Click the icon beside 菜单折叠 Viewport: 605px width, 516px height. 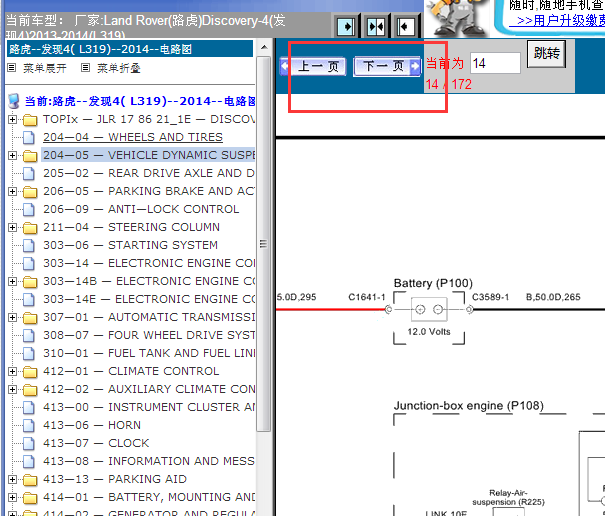click(85, 68)
